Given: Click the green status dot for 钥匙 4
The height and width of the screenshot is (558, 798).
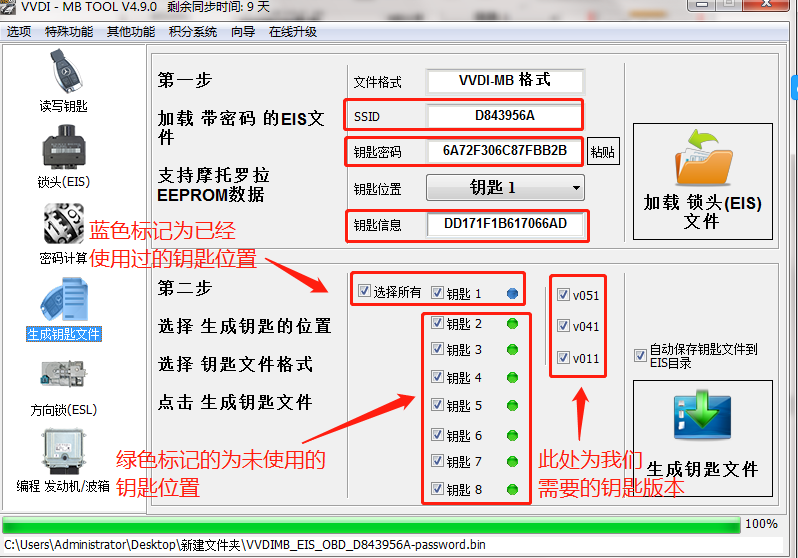Looking at the screenshot, I should [x=512, y=378].
